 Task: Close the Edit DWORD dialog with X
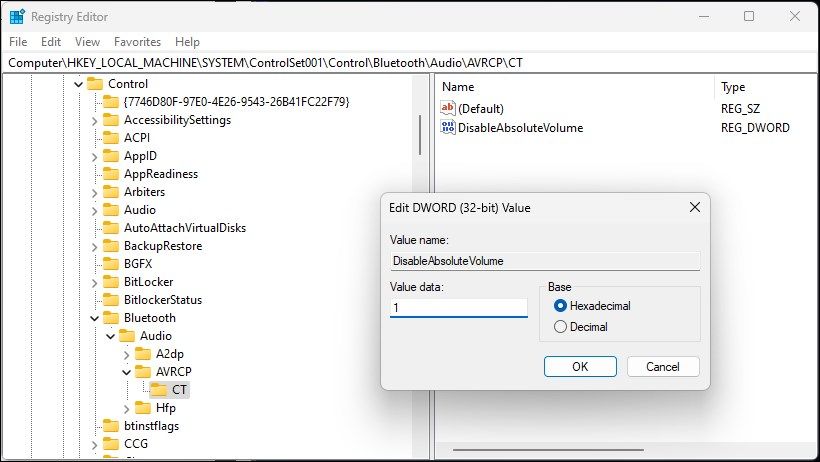[x=694, y=207]
